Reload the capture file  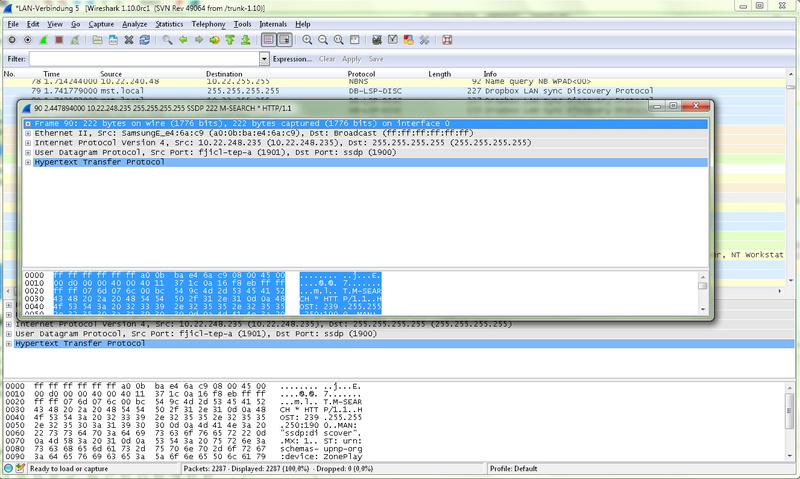pyautogui.click(x=145, y=40)
